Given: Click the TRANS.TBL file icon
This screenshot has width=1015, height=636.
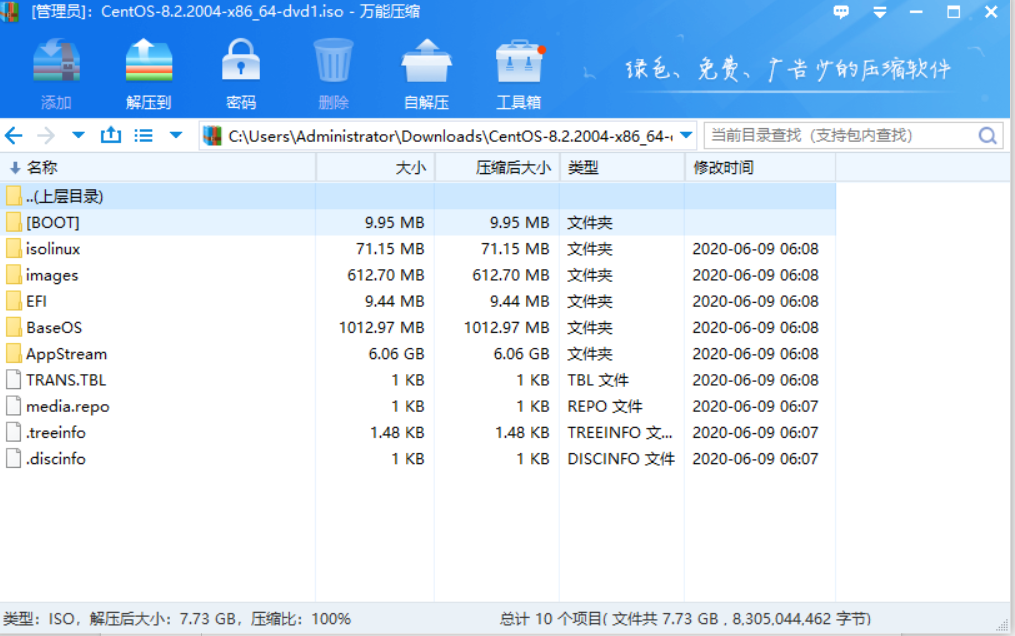Looking at the screenshot, I should 14,380.
